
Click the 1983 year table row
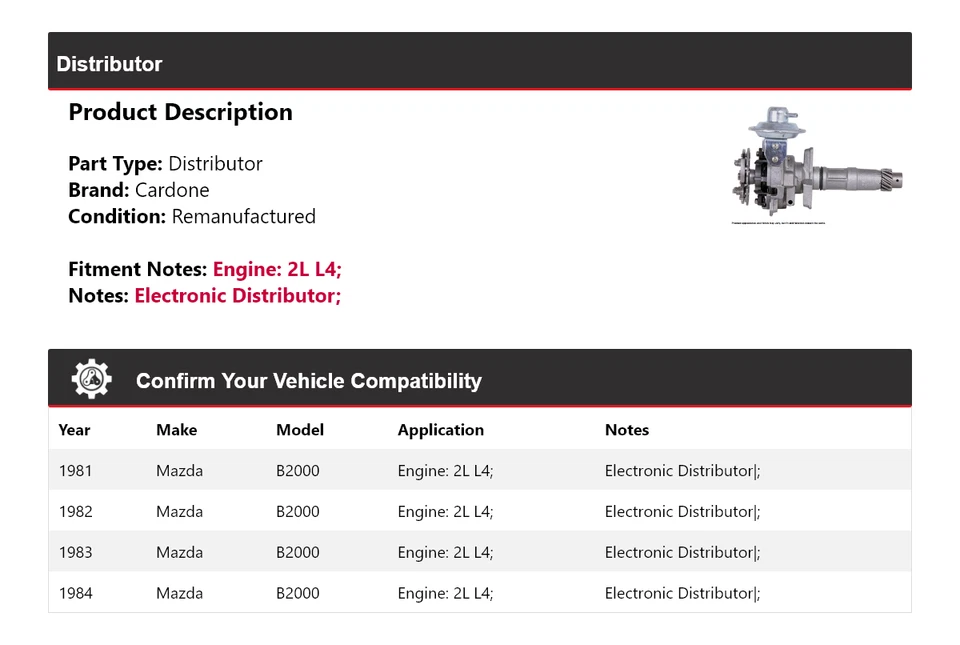[x=480, y=551]
